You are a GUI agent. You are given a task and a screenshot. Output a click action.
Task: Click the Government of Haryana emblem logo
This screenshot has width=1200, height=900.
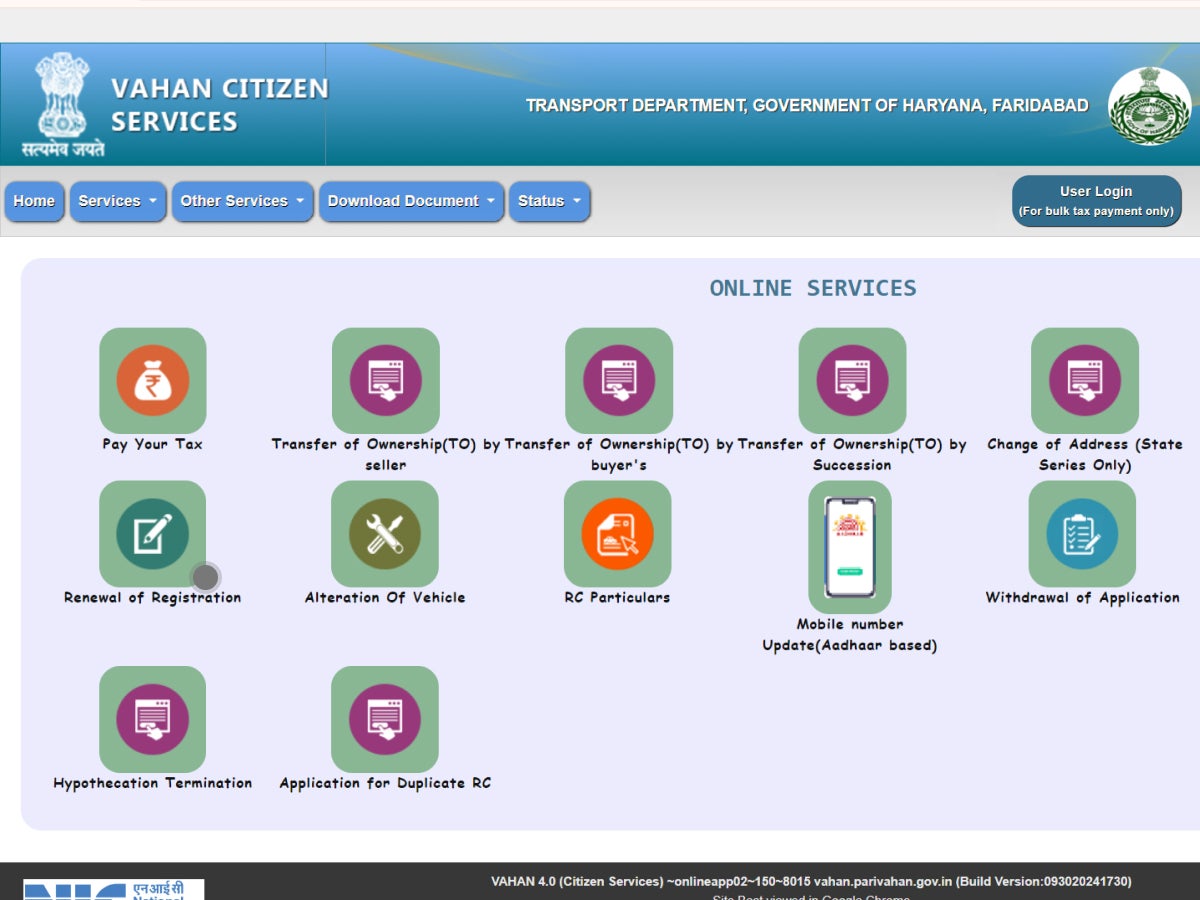point(1148,103)
